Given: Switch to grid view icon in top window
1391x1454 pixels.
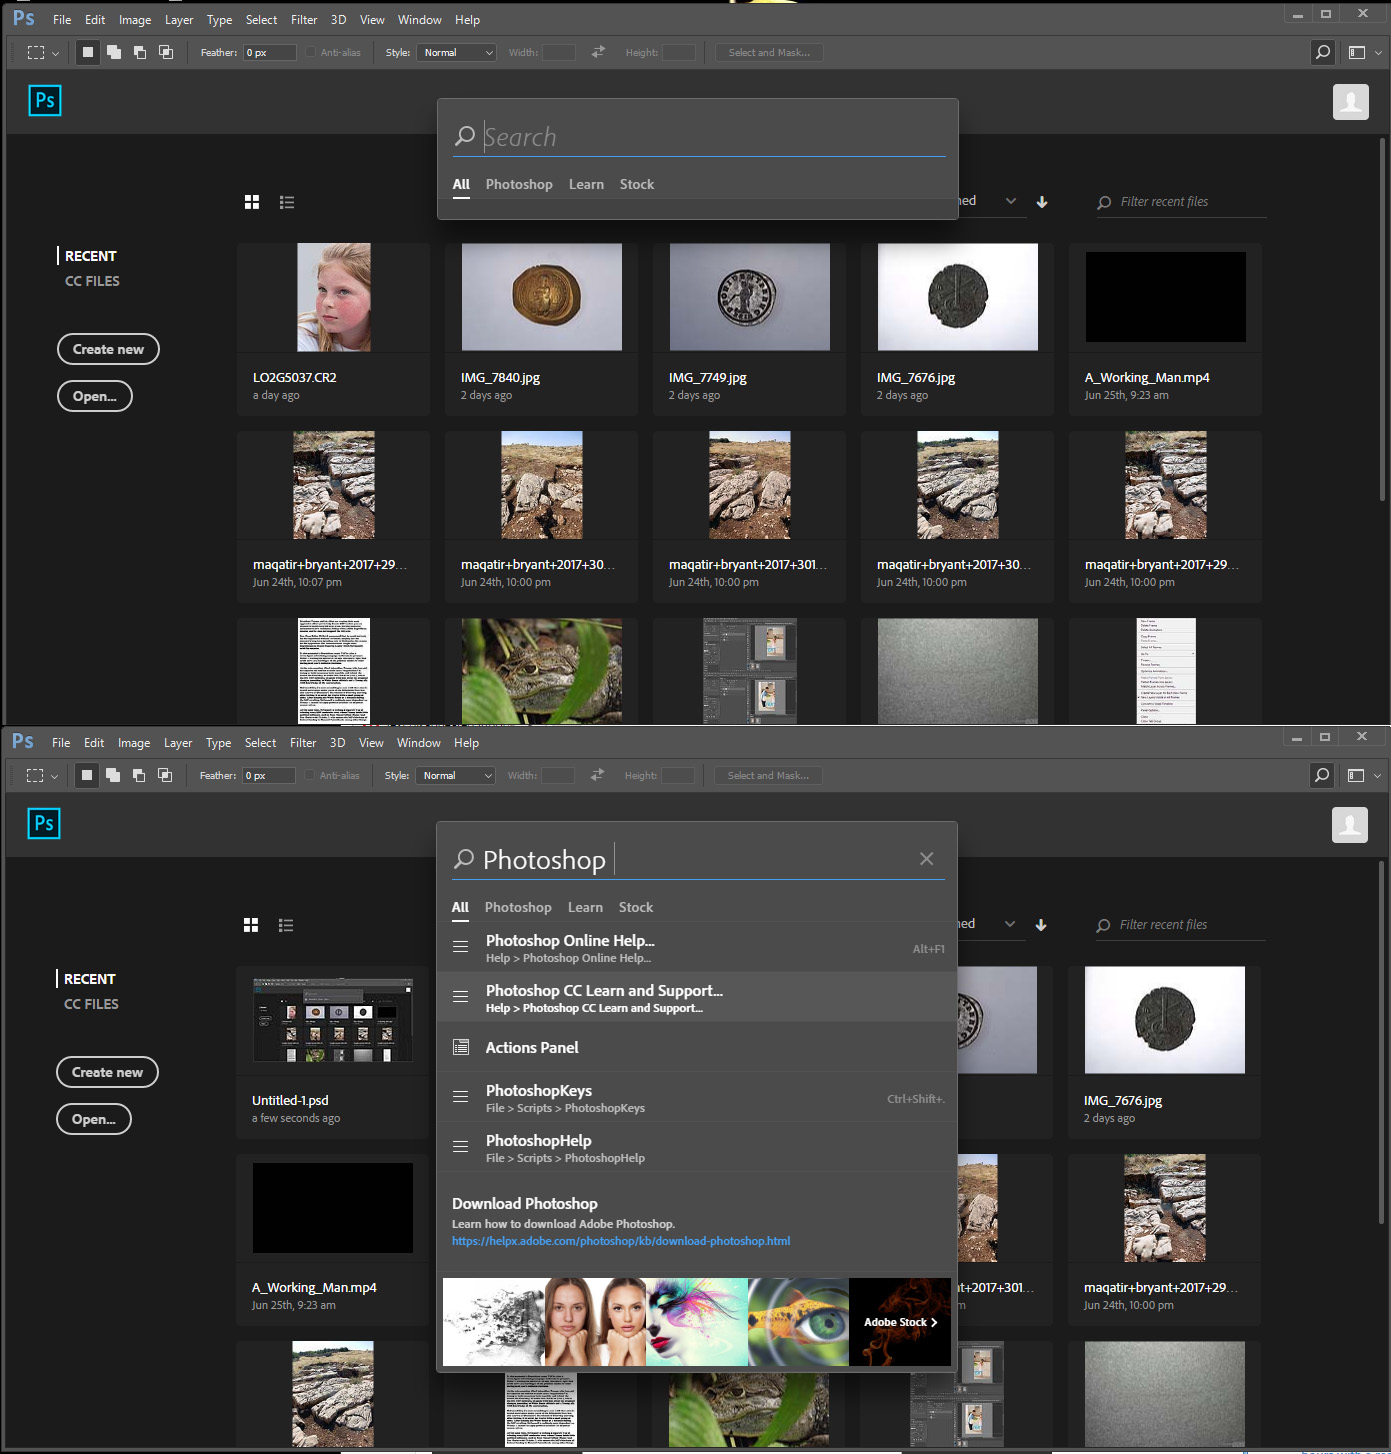Looking at the screenshot, I should 252,202.
